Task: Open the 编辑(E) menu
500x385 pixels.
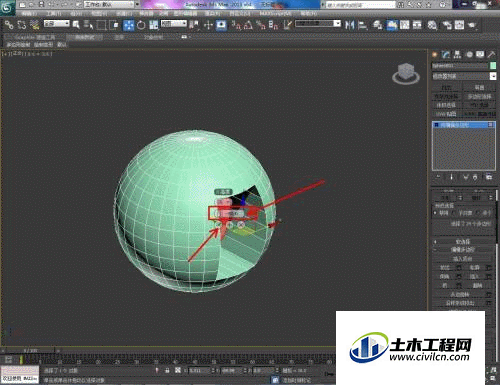Action: (30, 14)
